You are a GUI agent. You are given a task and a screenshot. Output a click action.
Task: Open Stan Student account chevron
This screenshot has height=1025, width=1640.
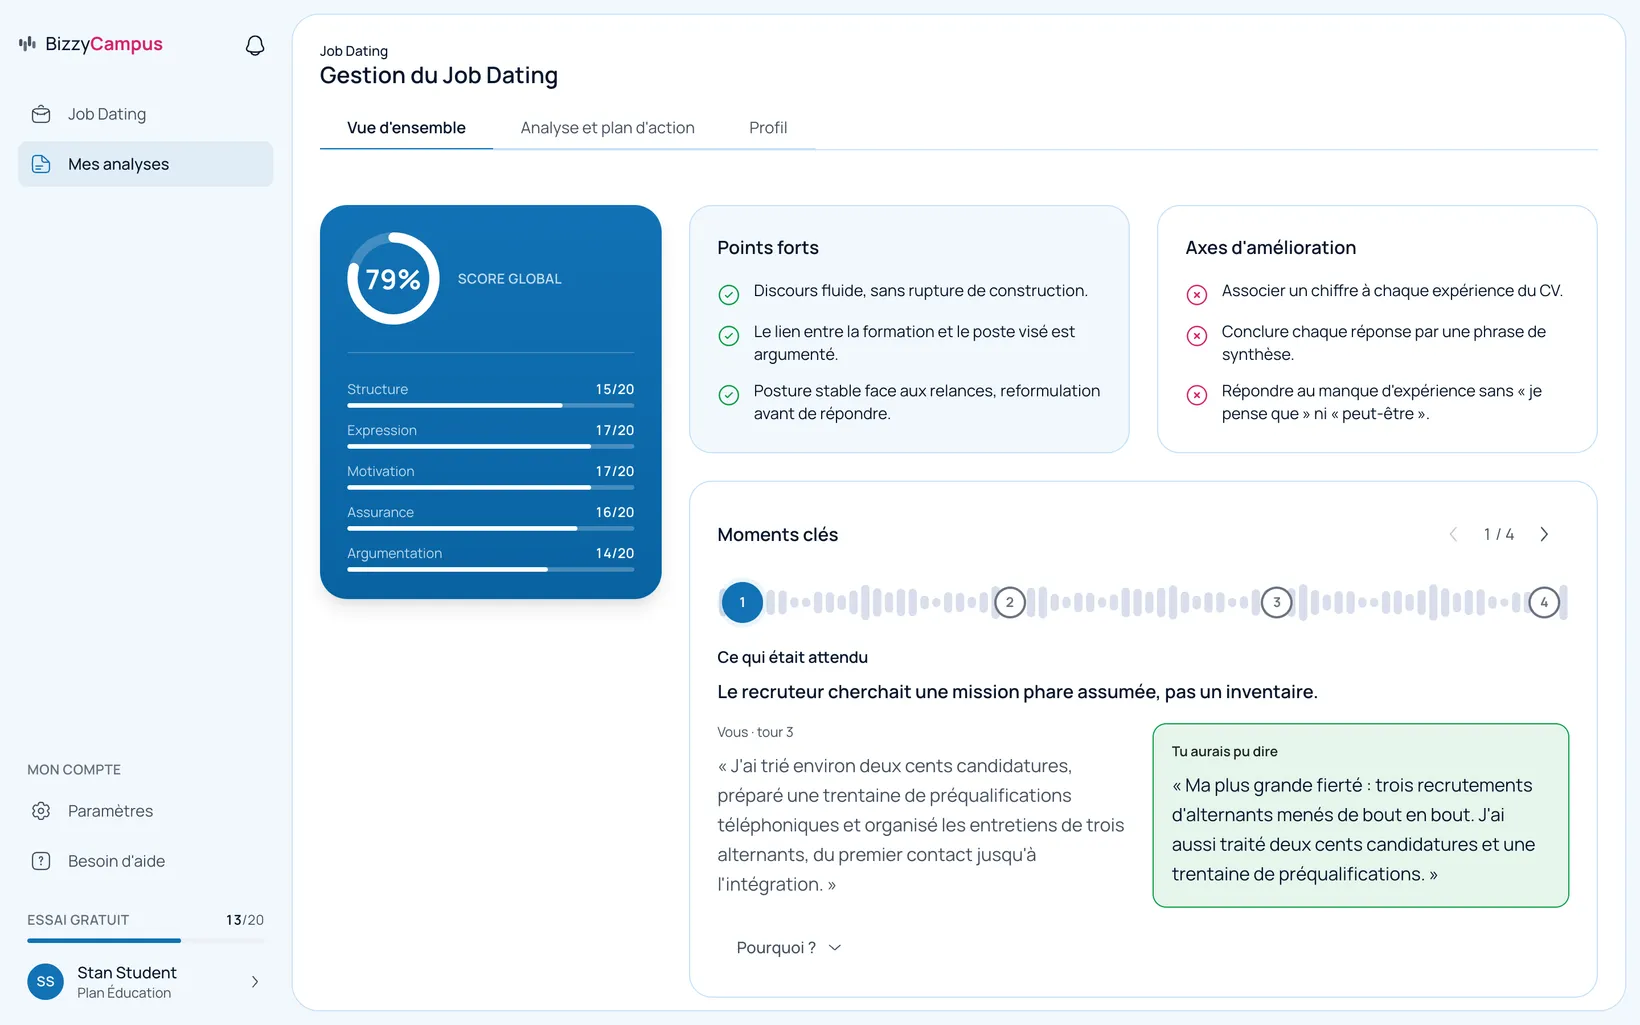[255, 982]
